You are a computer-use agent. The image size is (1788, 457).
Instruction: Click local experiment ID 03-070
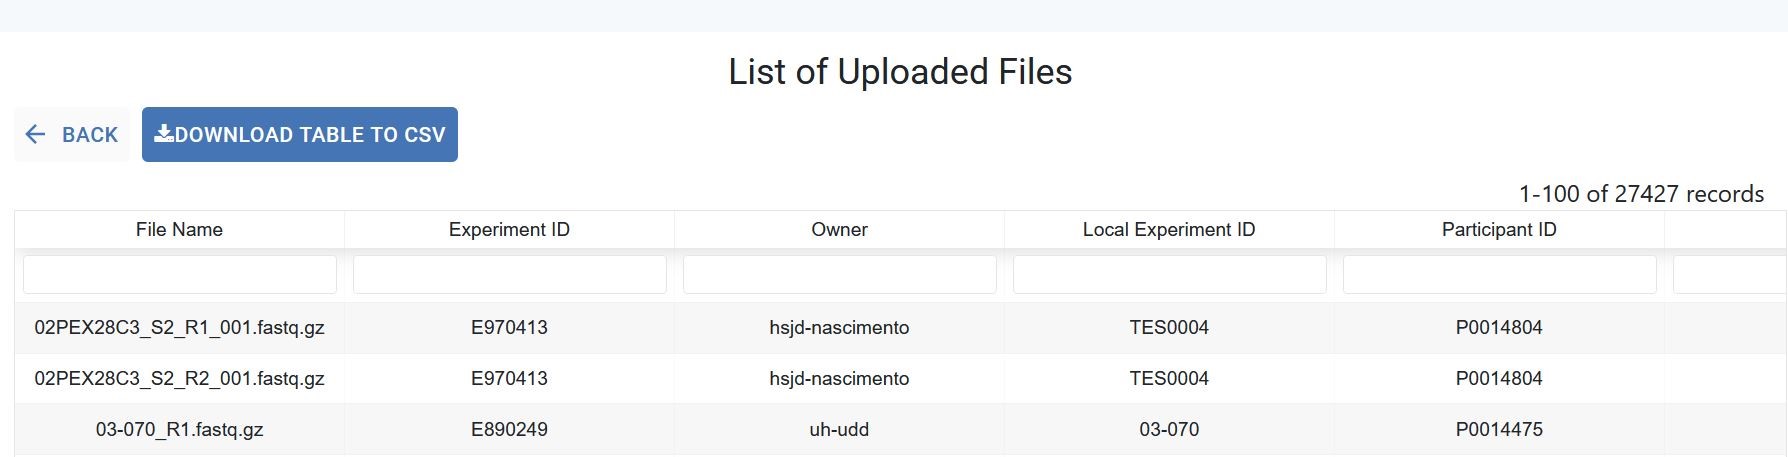click(x=1169, y=430)
